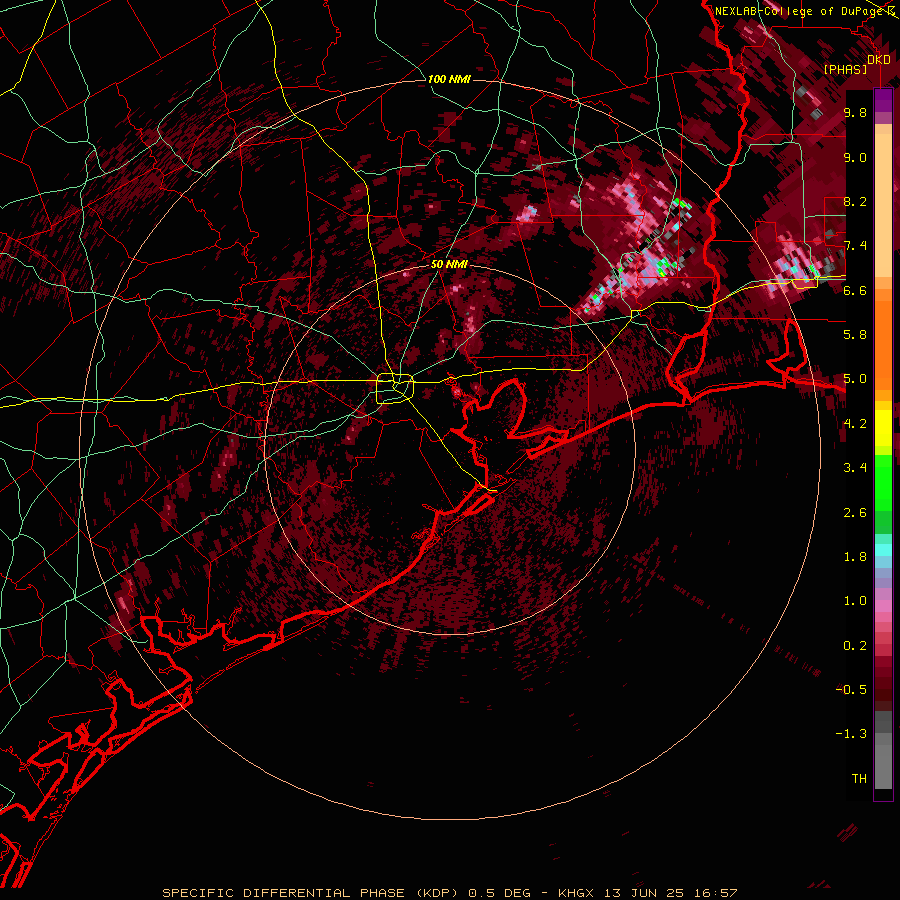Click the DKD unit label above the legend
Screen dimensions: 900x900
[879, 59]
